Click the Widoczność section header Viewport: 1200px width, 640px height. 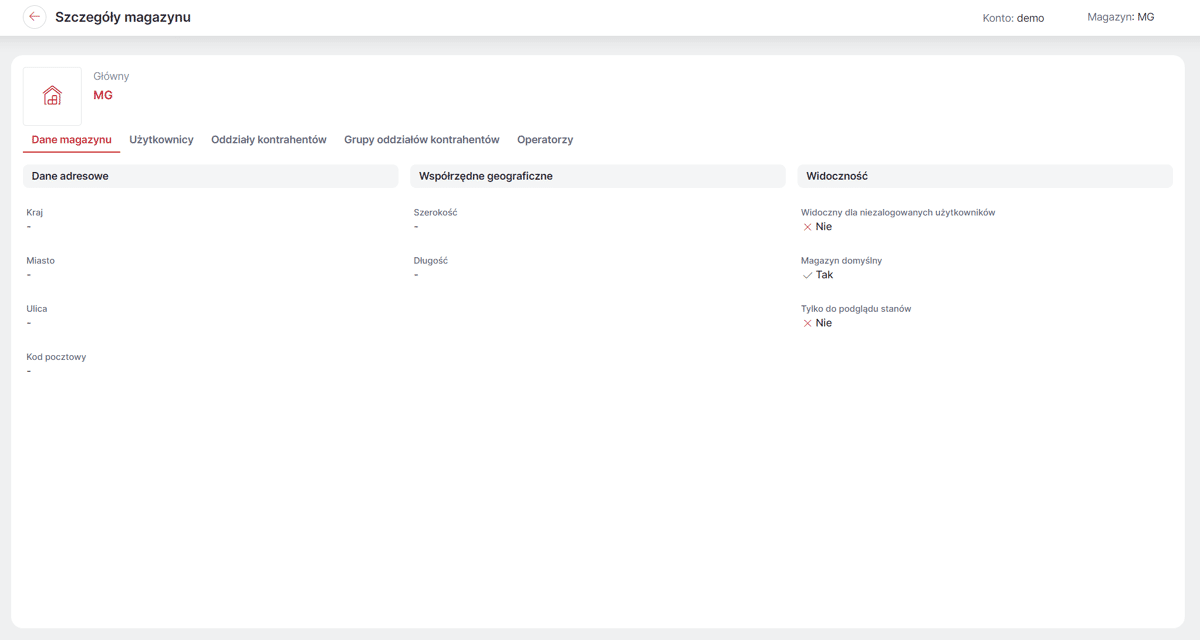pos(985,176)
